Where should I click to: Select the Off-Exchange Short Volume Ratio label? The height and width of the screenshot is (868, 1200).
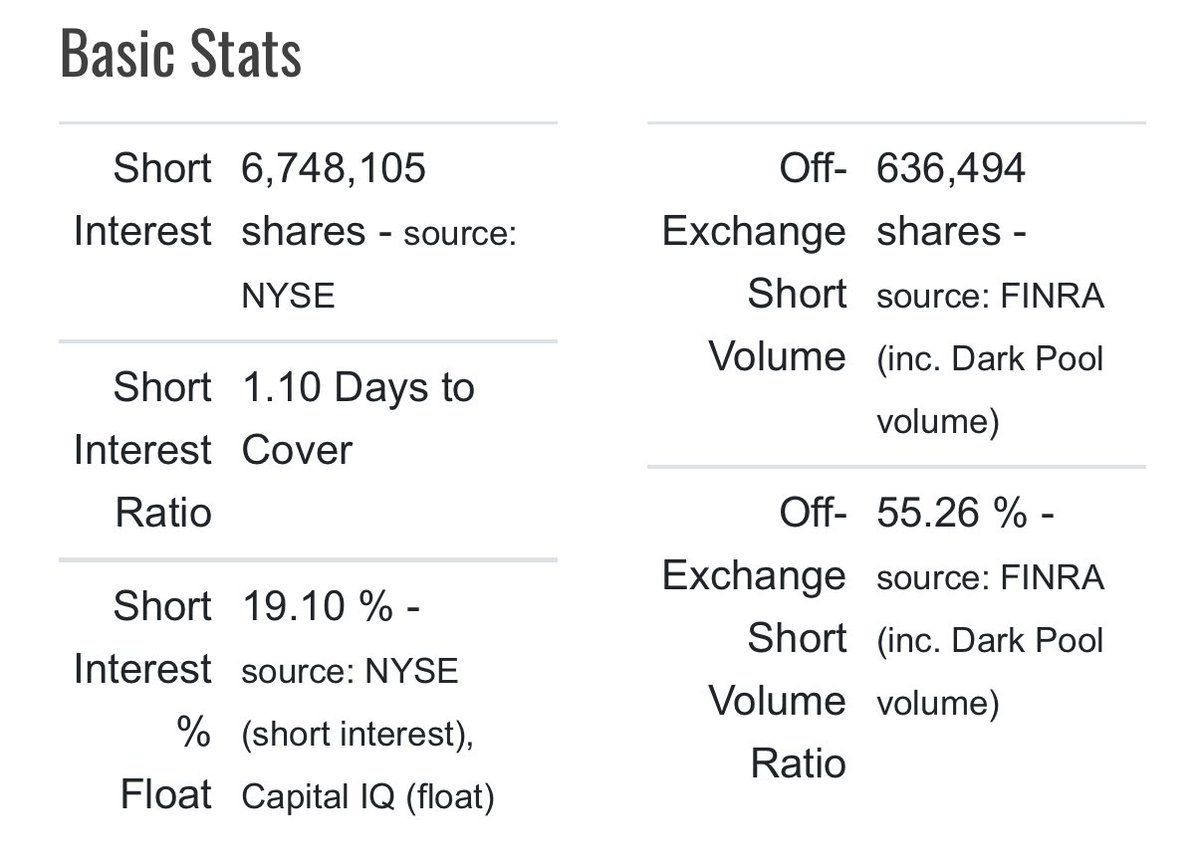[x=754, y=638]
